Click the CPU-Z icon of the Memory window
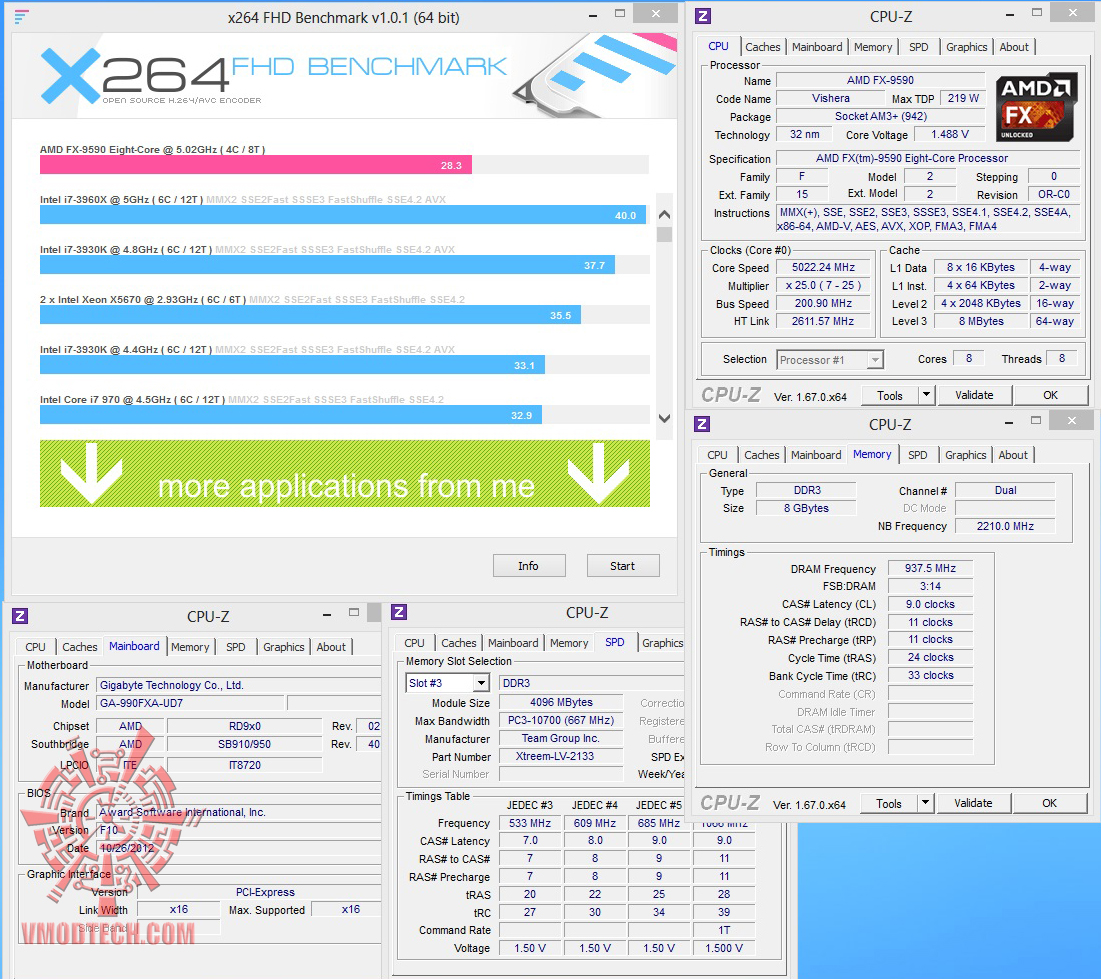 point(701,424)
